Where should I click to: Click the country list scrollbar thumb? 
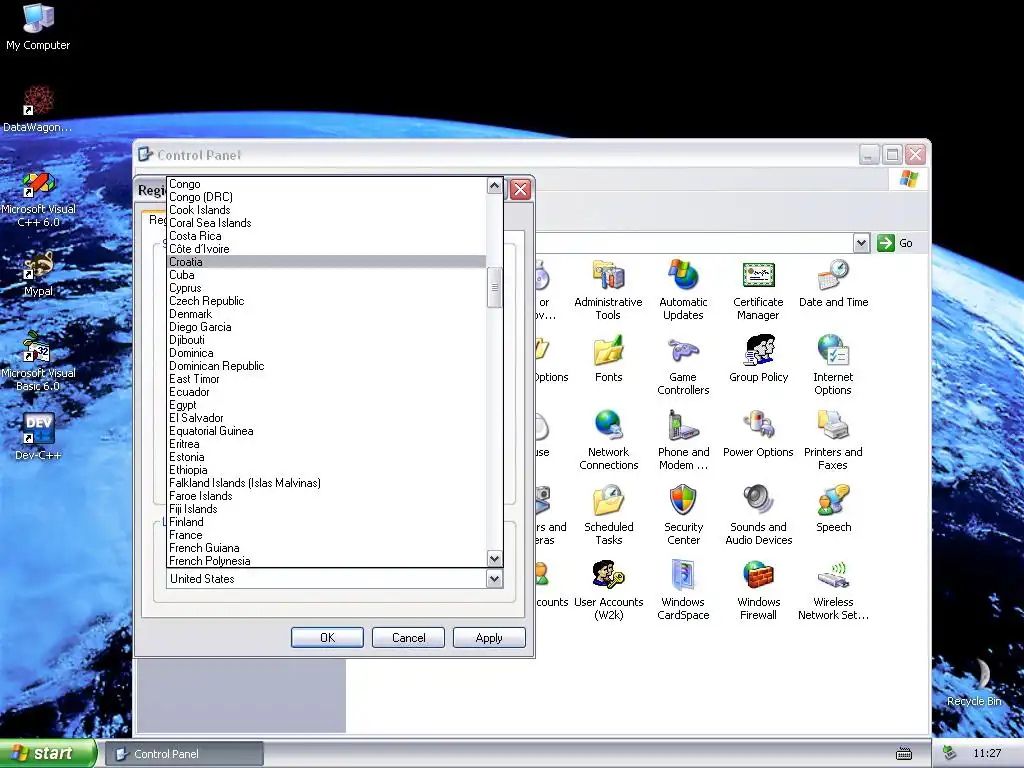494,287
